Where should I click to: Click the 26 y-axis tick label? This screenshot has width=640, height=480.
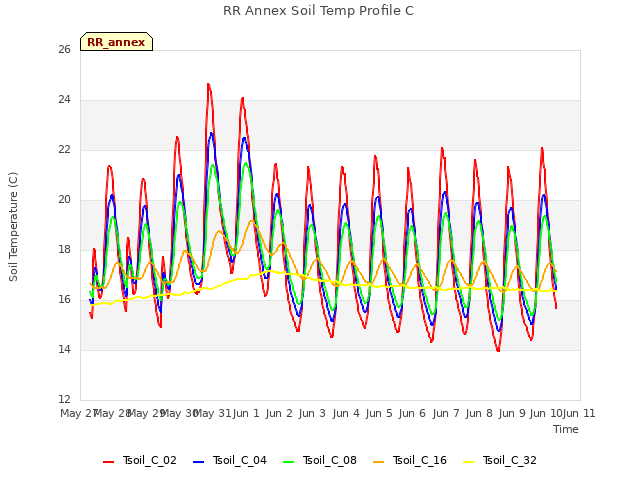pos(64,50)
